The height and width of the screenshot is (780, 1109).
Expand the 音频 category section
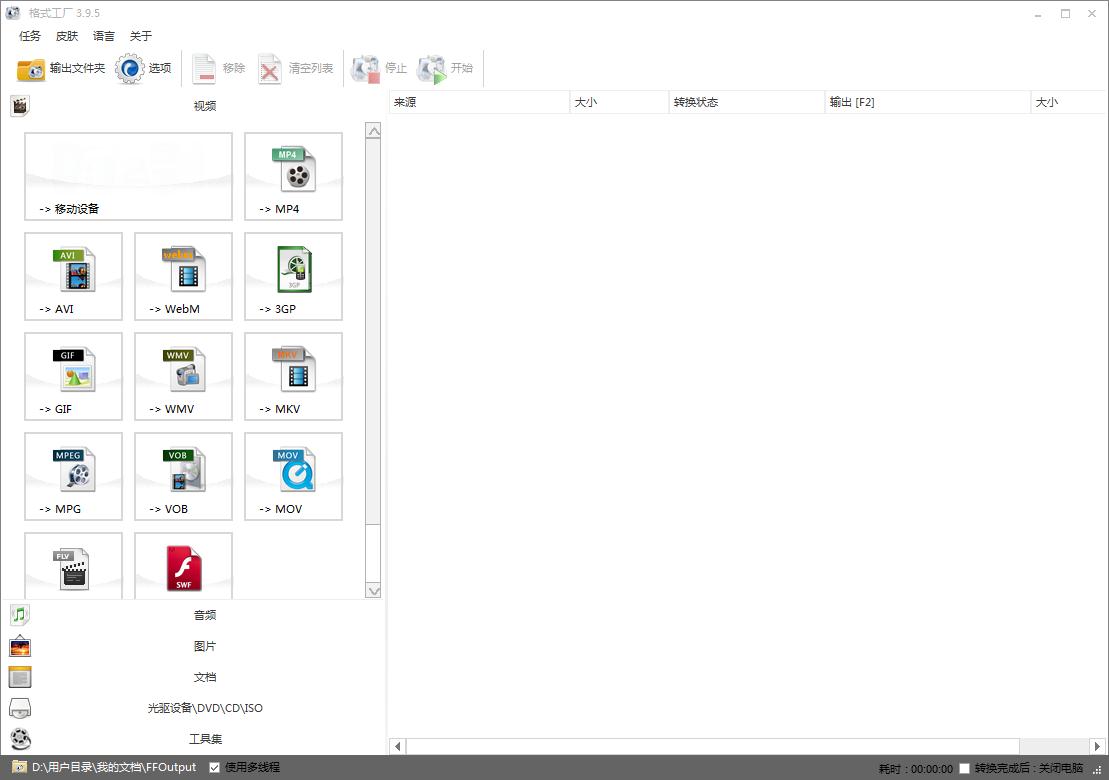click(204, 615)
